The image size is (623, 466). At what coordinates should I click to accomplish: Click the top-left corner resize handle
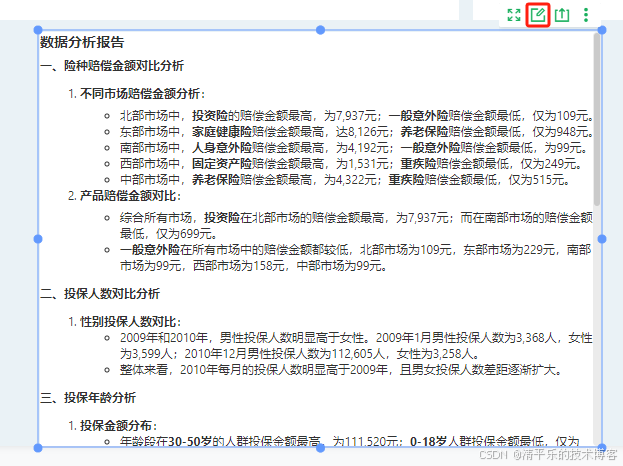[38, 30]
